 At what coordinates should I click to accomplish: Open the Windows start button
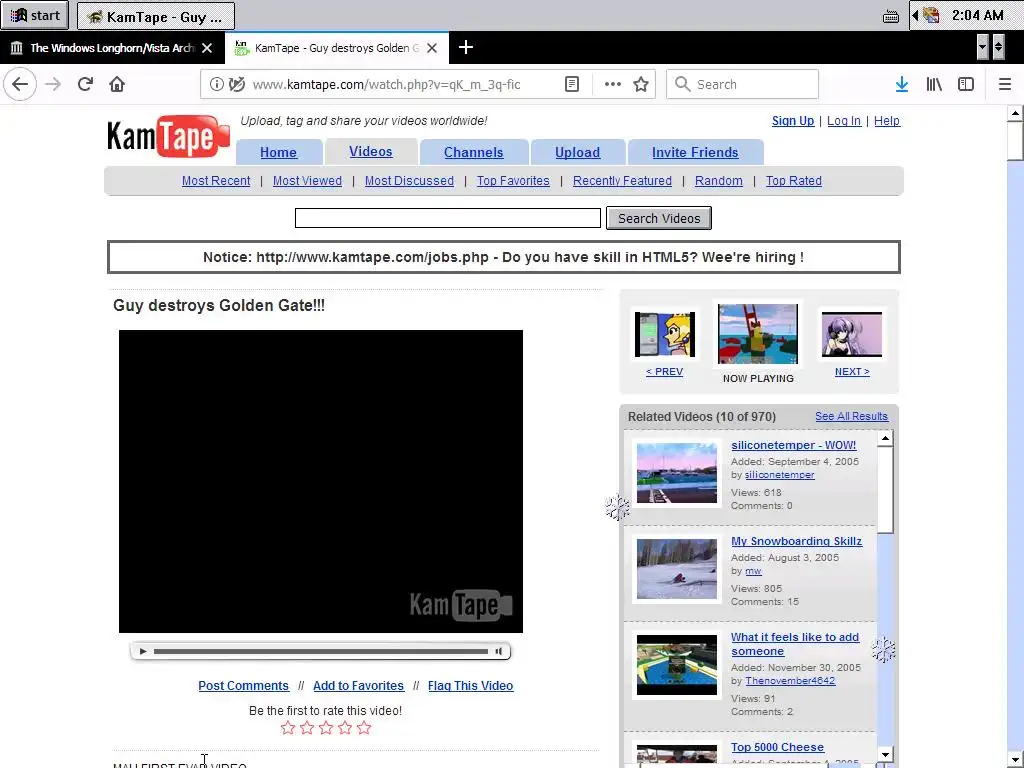point(35,15)
